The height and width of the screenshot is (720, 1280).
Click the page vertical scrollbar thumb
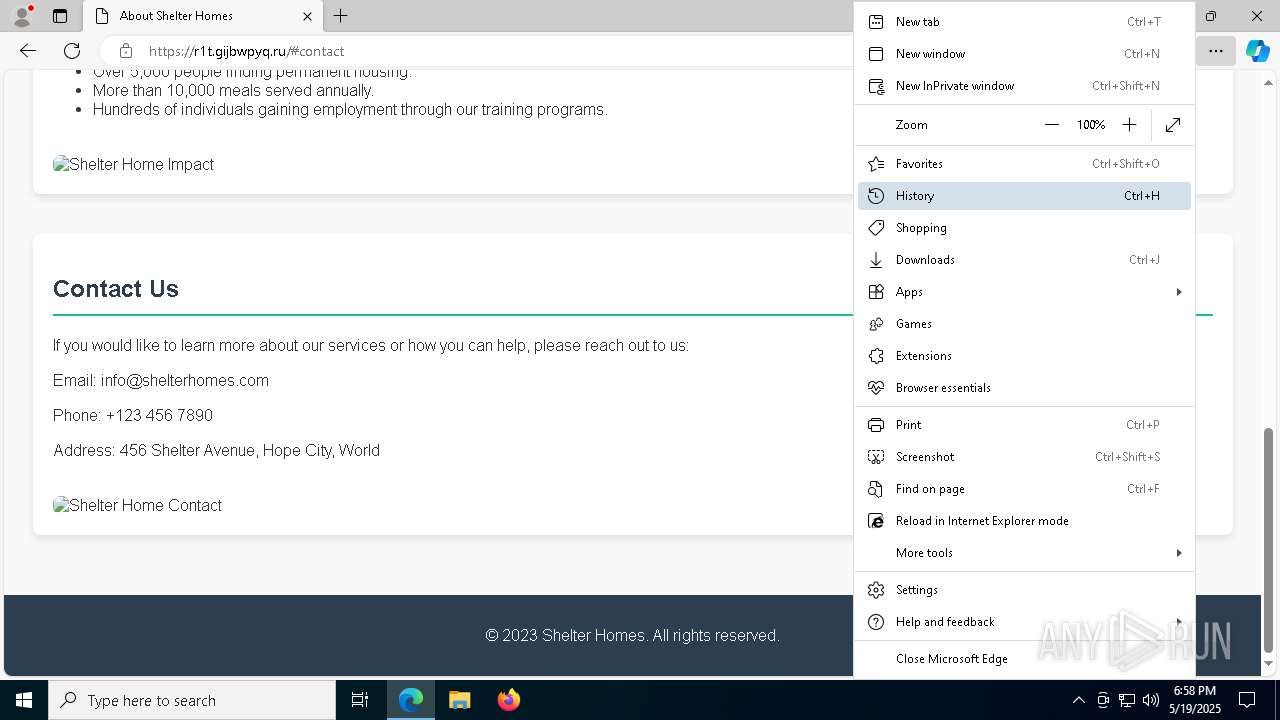[x=1269, y=540]
